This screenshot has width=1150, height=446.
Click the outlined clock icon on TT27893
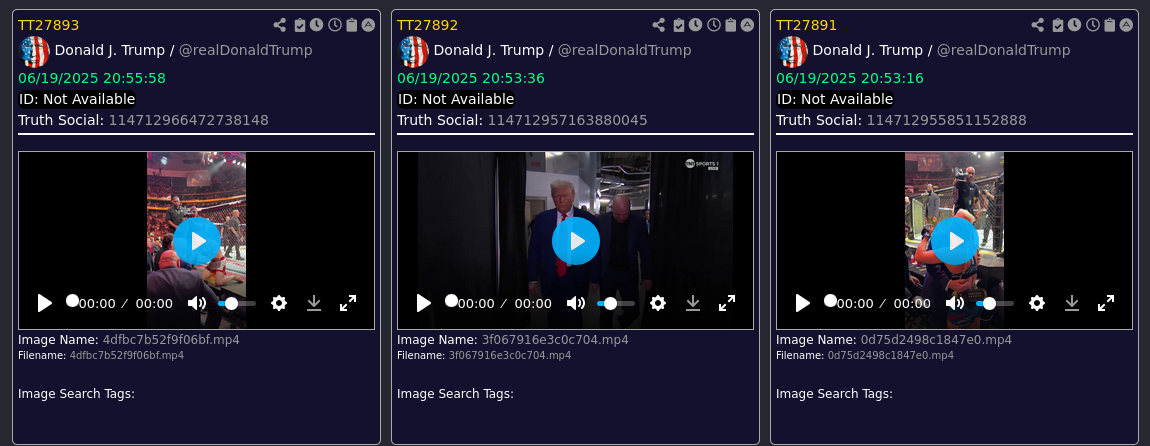(334, 25)
